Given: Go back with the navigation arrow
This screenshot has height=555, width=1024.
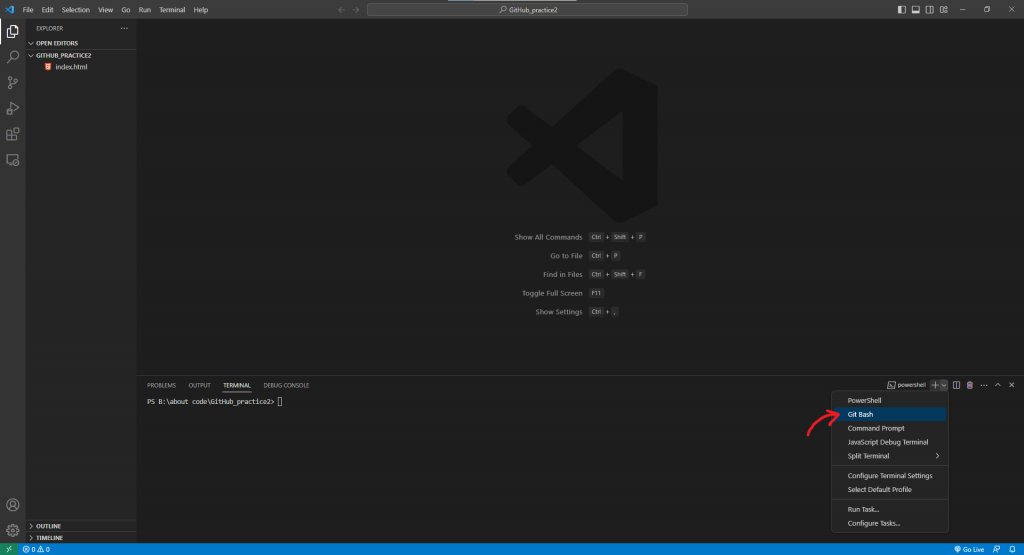Looking at the screenshot, I should 342,10.
